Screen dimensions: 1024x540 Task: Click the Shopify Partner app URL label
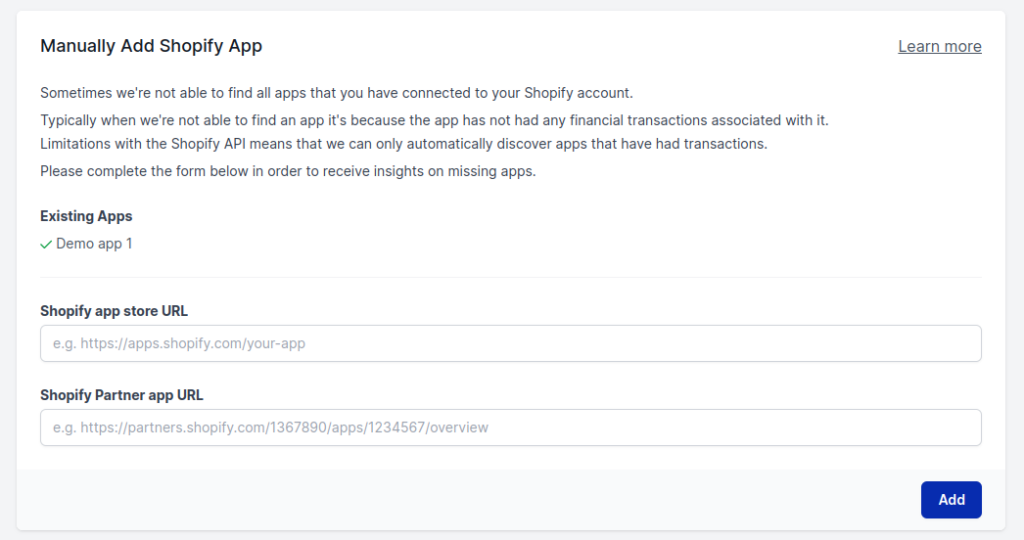click(121, 395)
